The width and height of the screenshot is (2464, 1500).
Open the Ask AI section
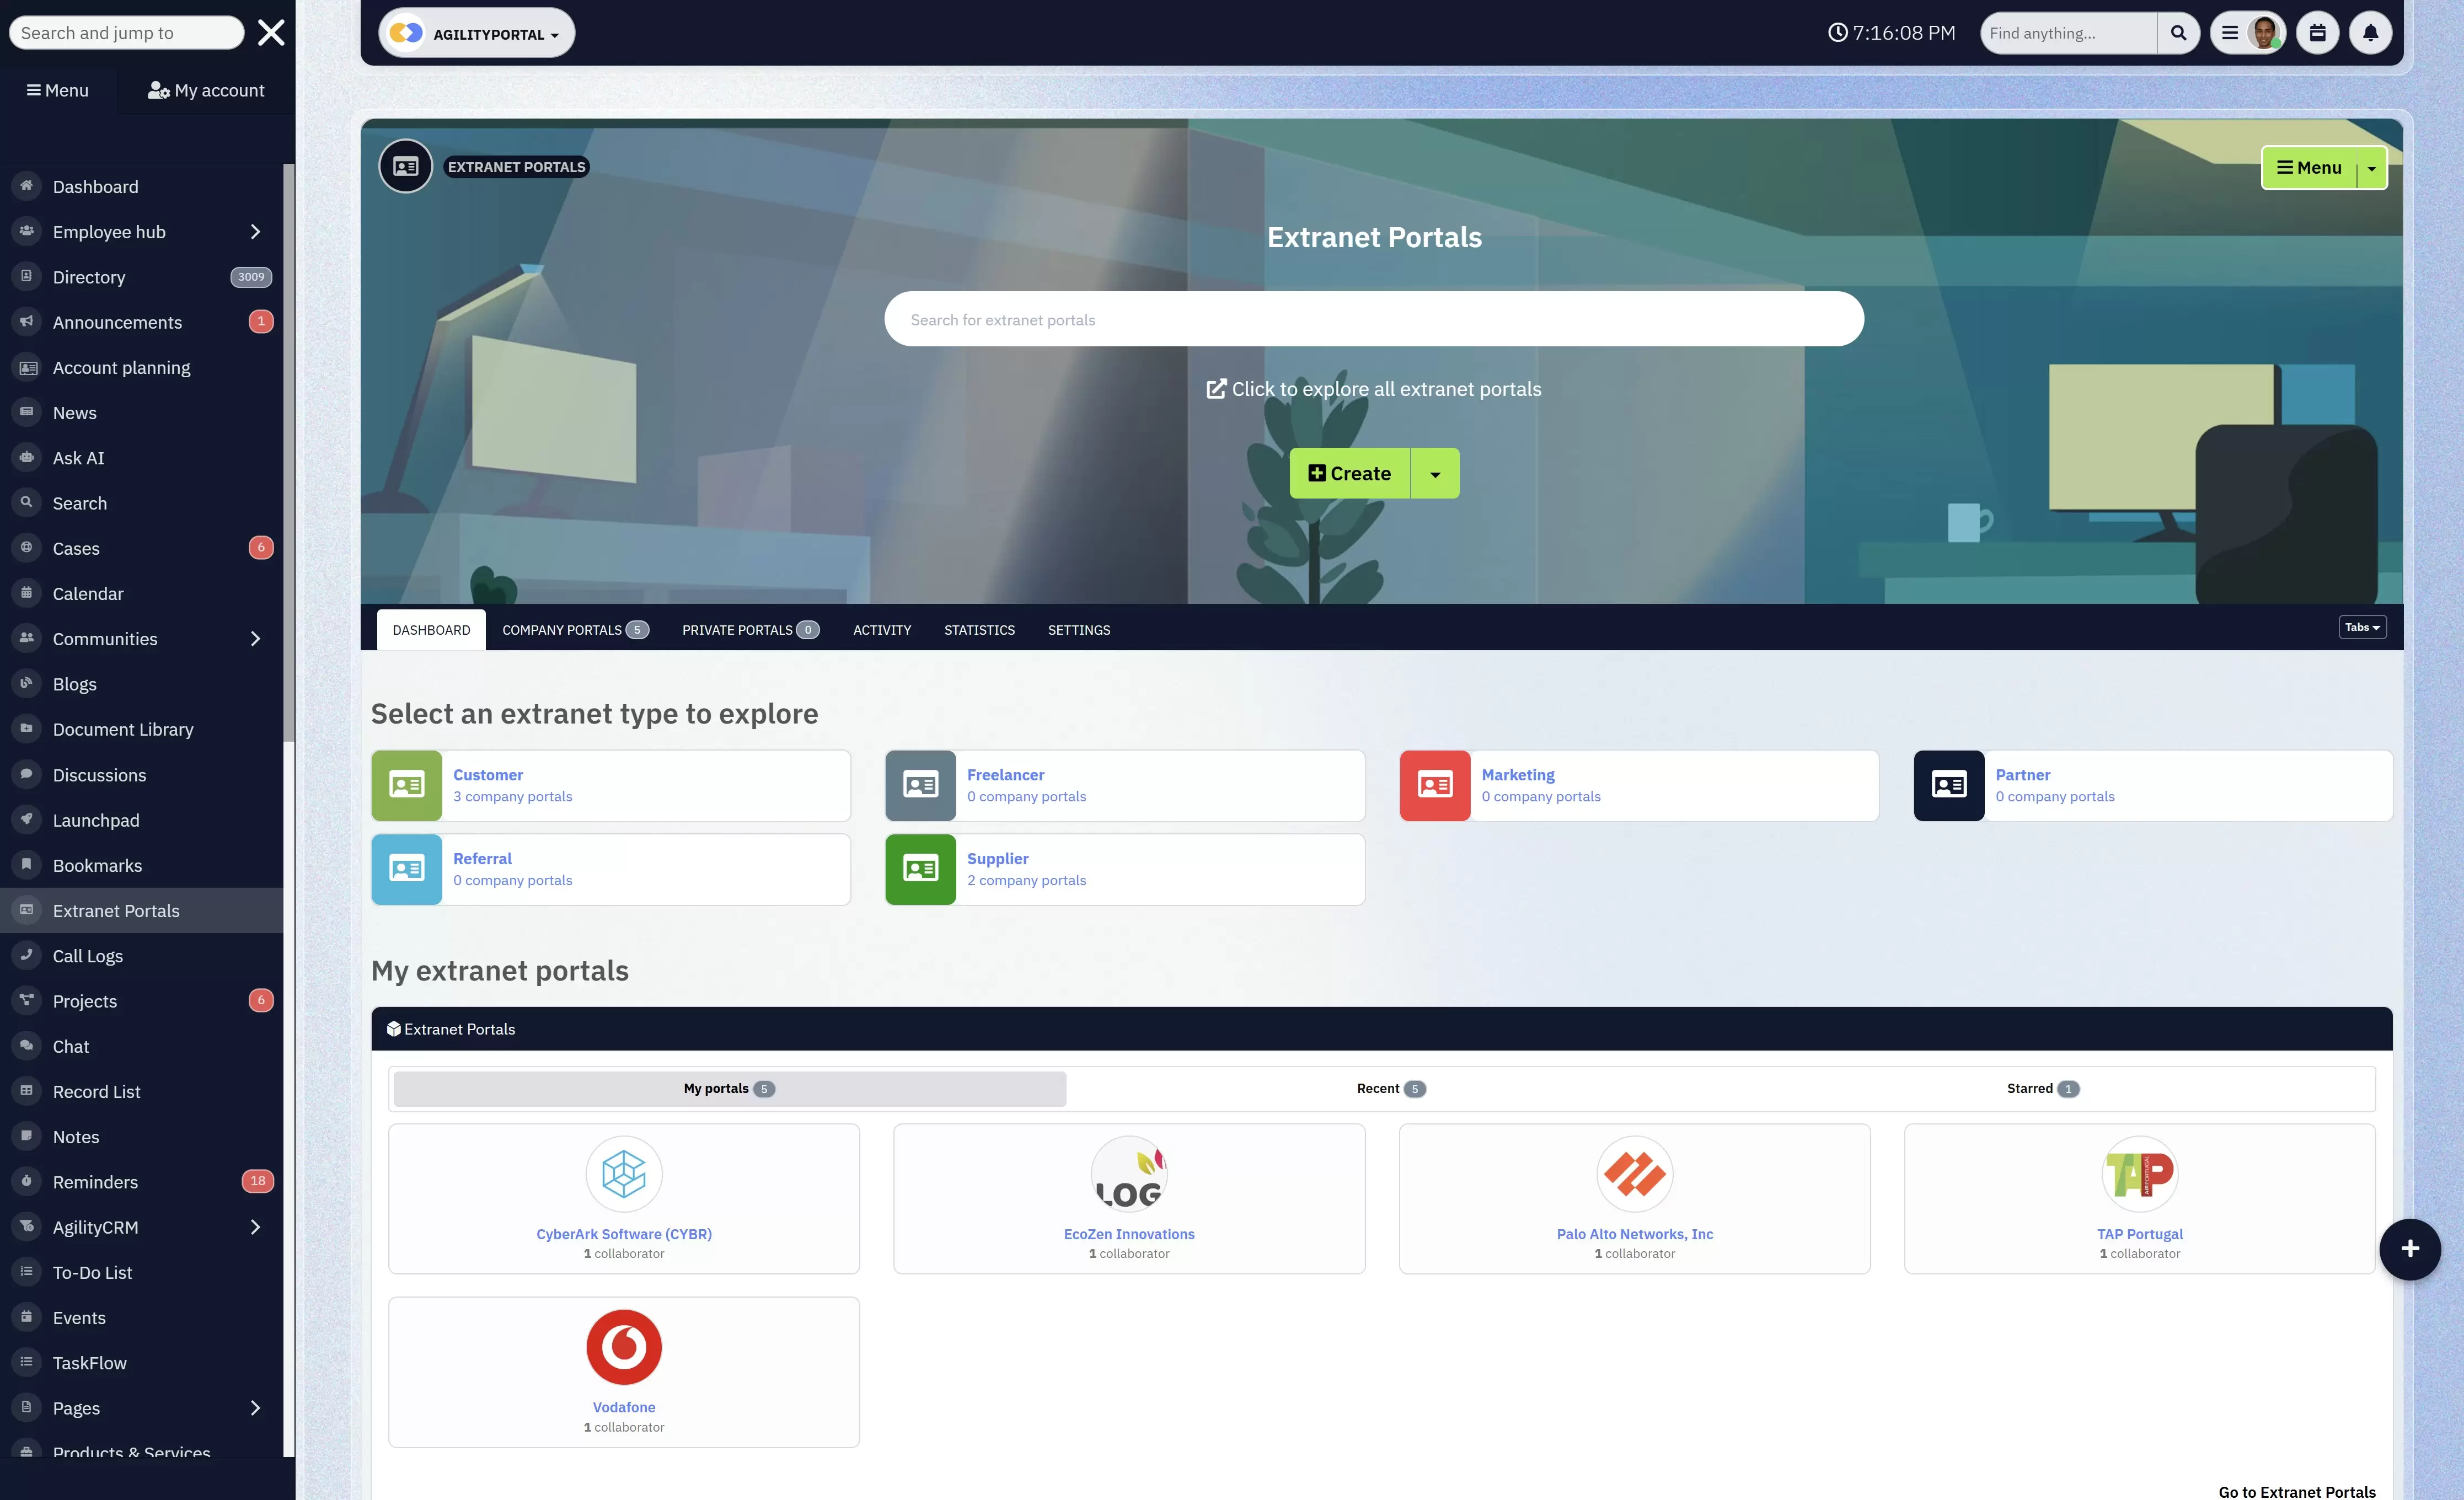(78, 457)
